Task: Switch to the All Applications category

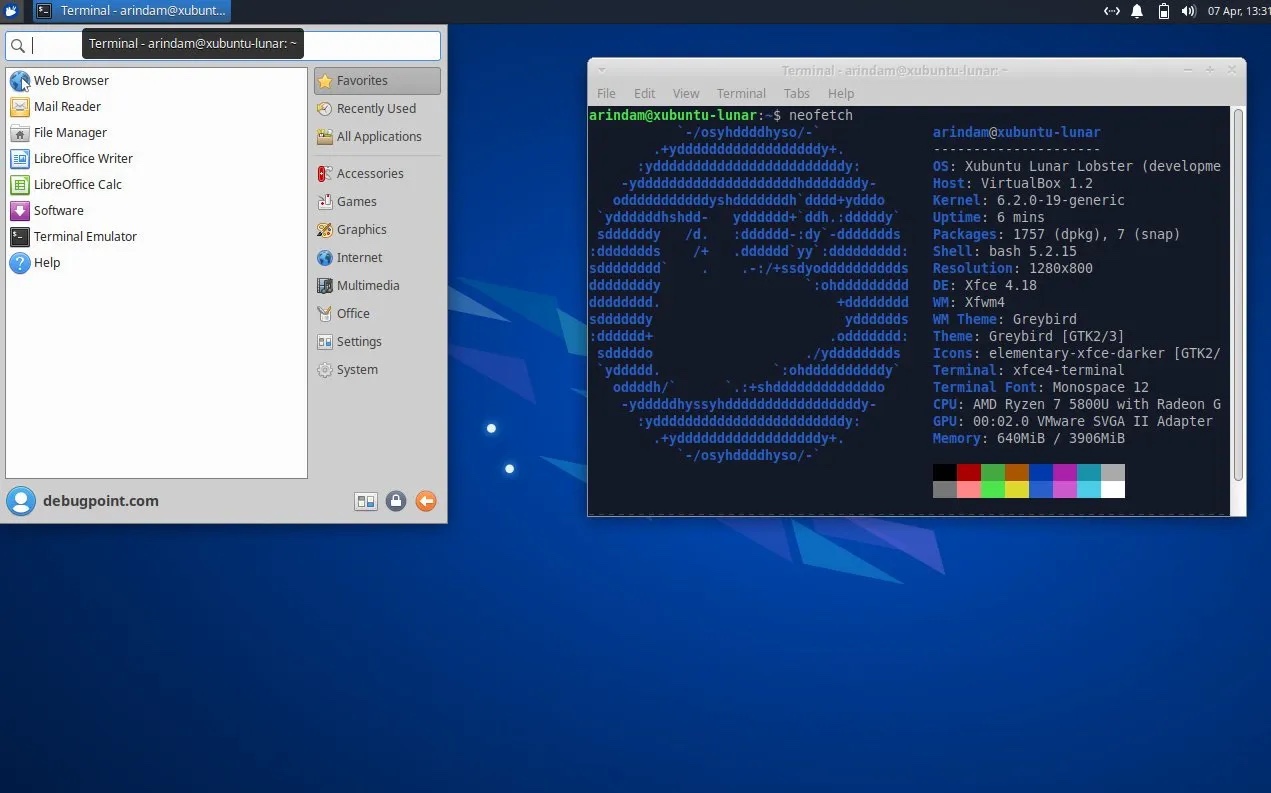Action: [378, 136]
